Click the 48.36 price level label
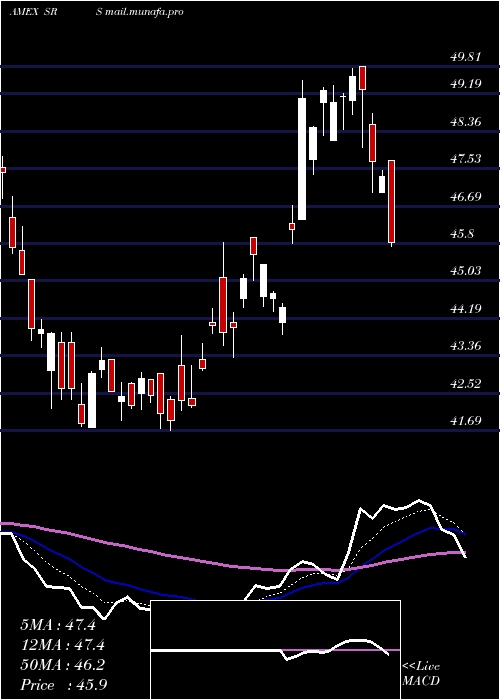This screenshot has height=700, width=500. [x=464, y=121]
